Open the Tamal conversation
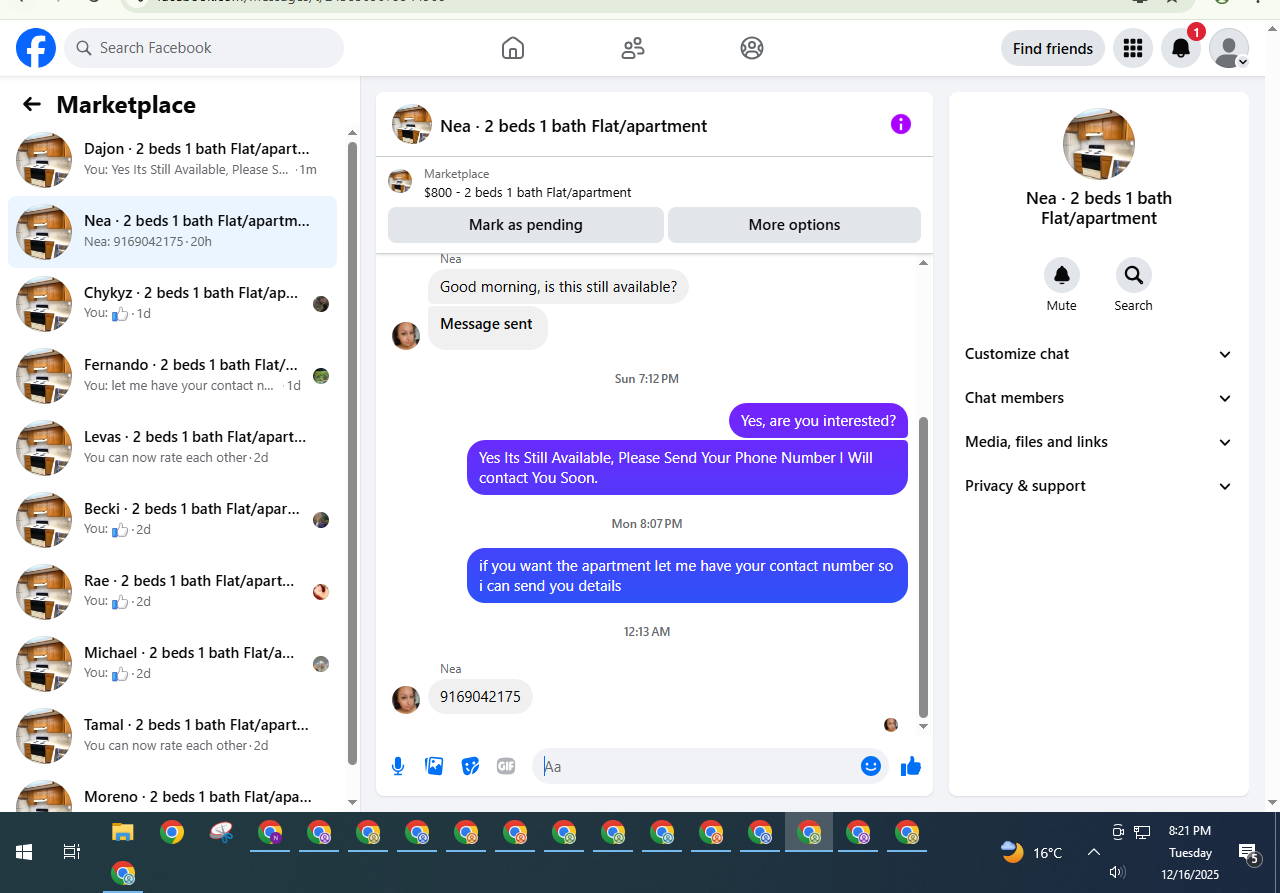1280x893 pixels. (x=172, y=736)
